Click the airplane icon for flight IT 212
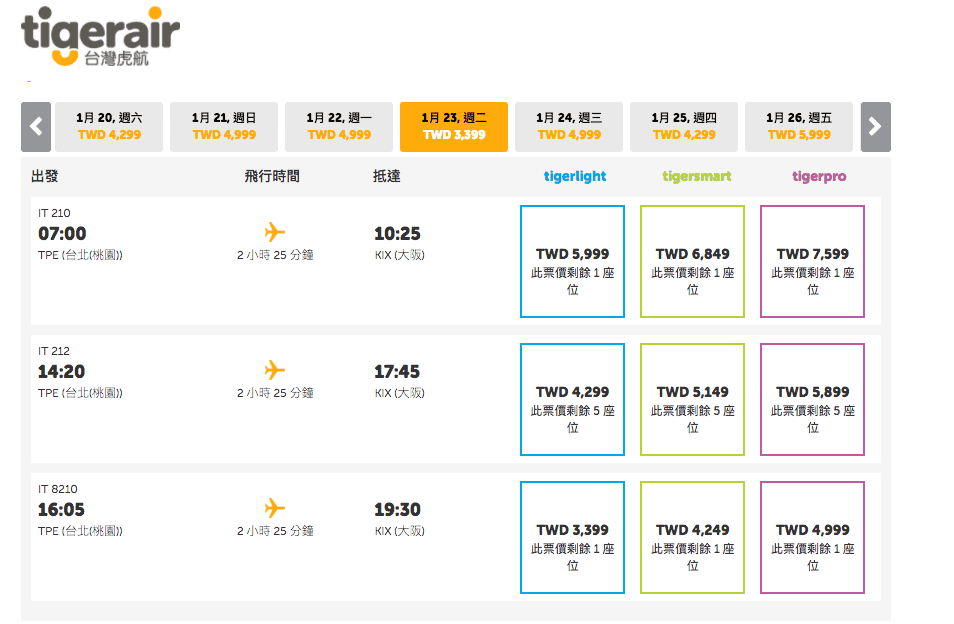 click(275, 370)
